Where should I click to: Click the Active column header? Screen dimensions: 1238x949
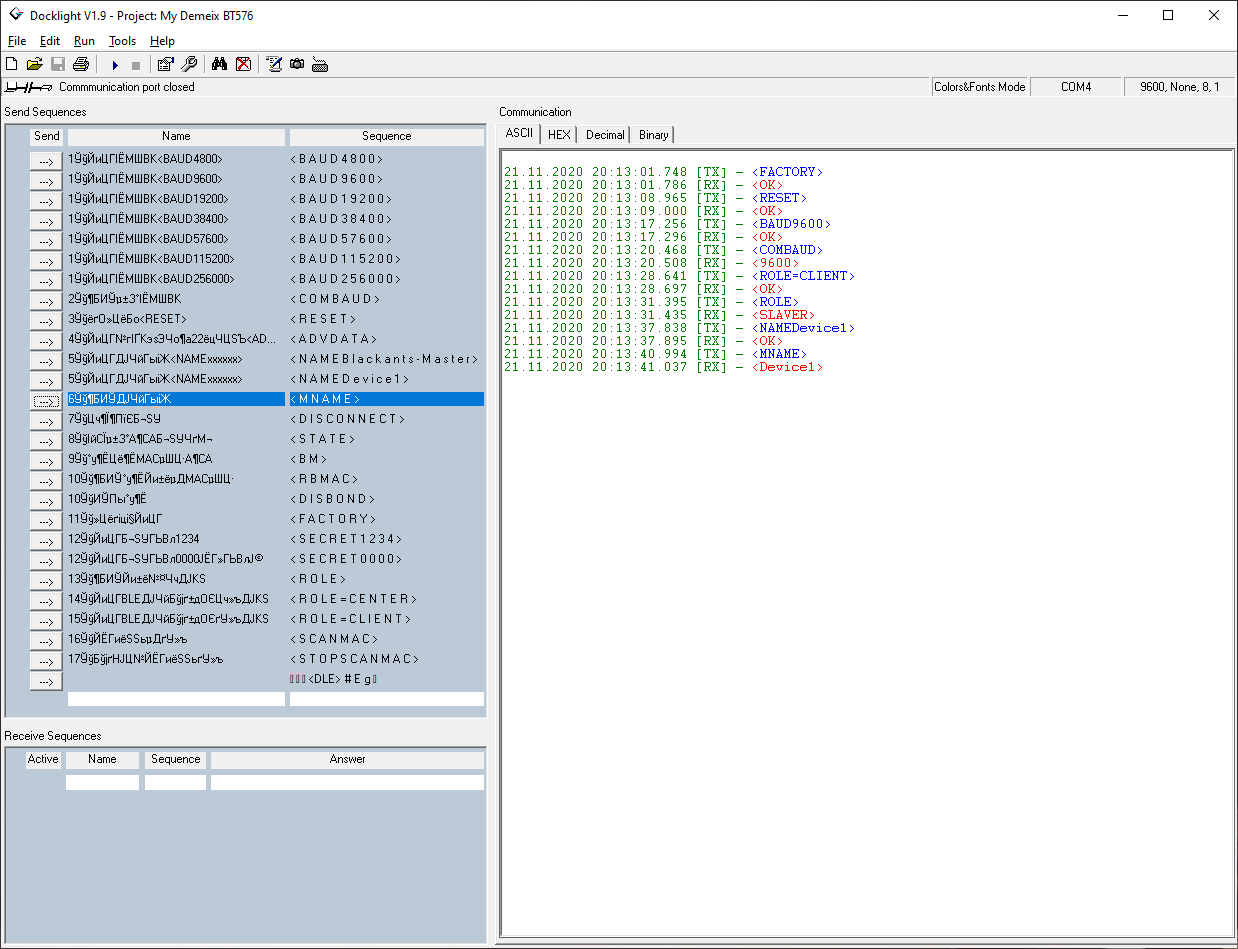[x=43, y=759]
